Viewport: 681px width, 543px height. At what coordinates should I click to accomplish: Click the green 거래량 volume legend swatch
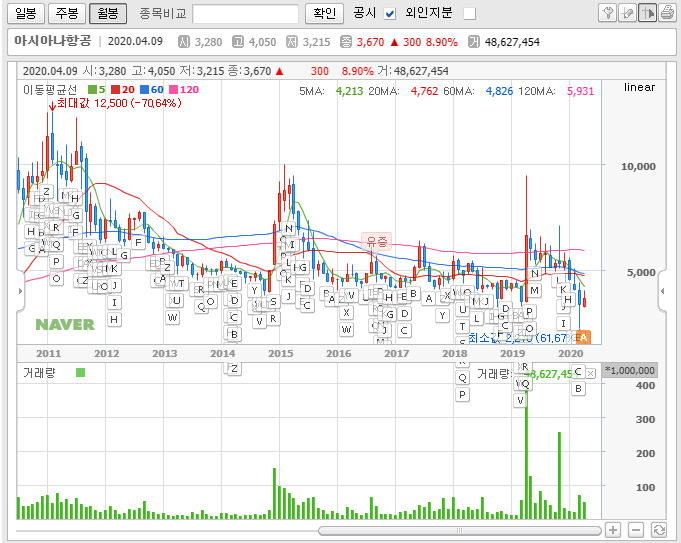click(80, 373)
